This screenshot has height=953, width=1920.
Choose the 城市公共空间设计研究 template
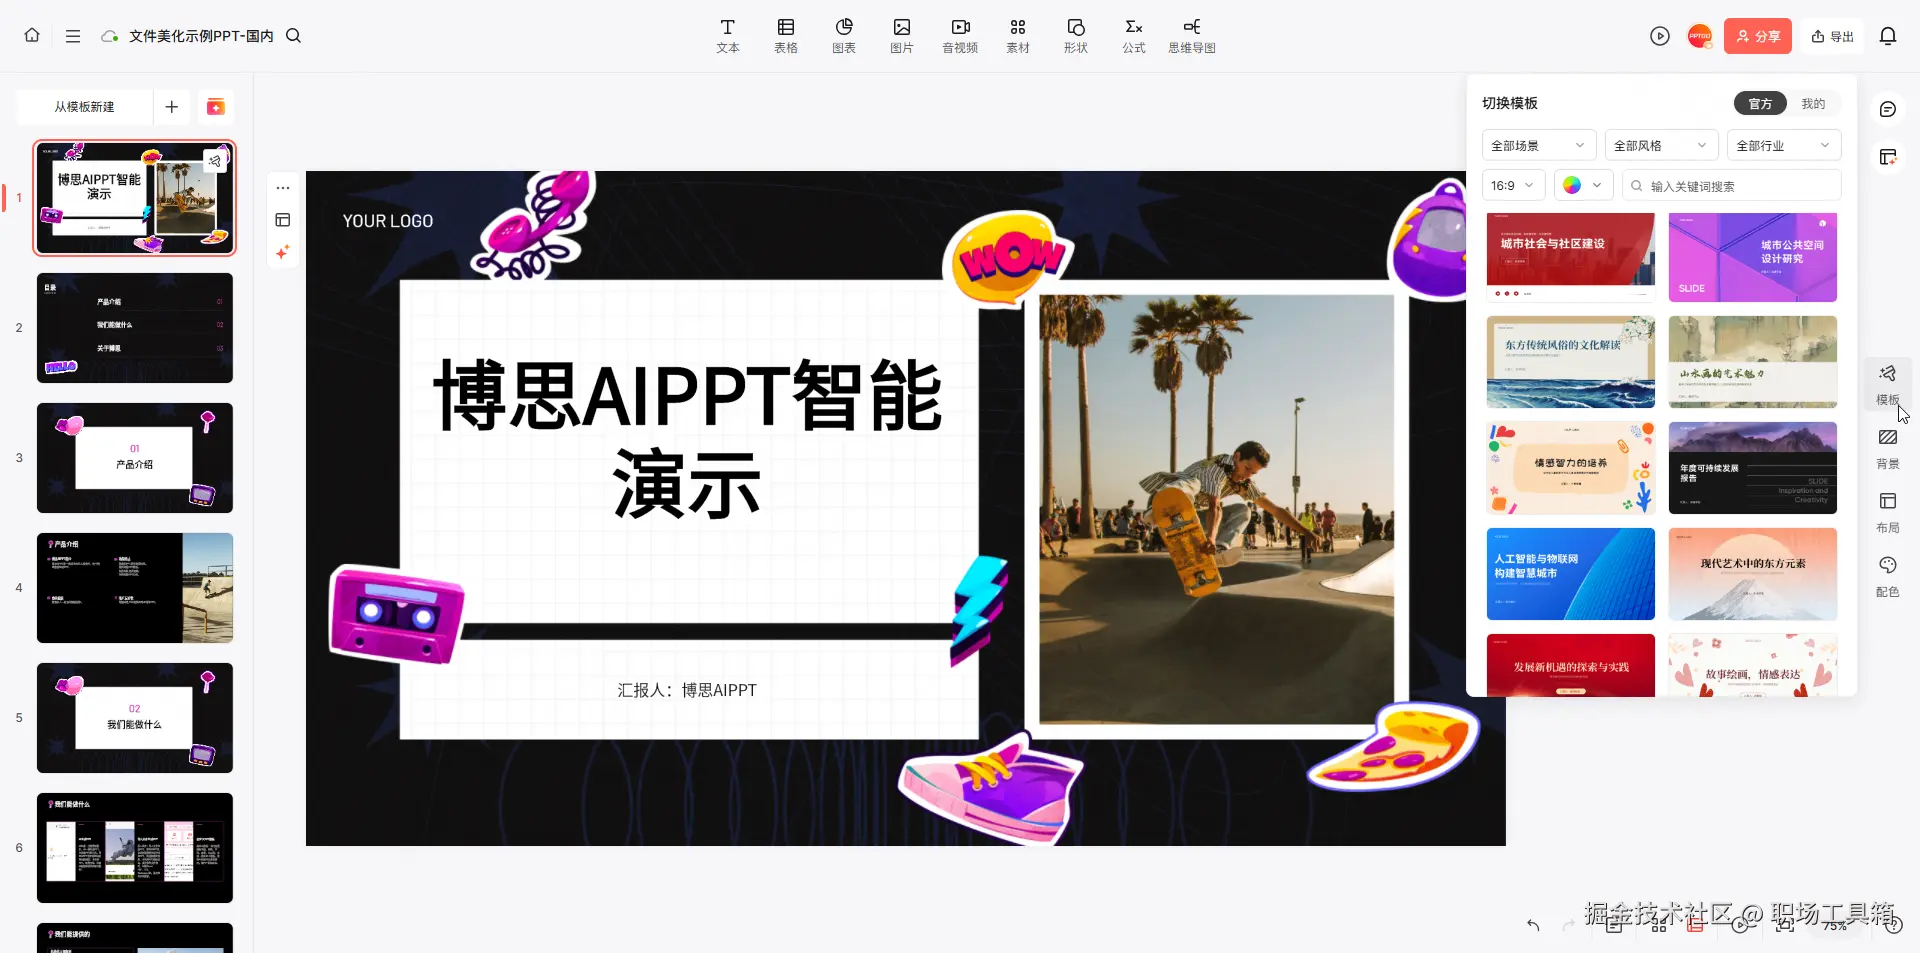click(x=1753, y=257)
